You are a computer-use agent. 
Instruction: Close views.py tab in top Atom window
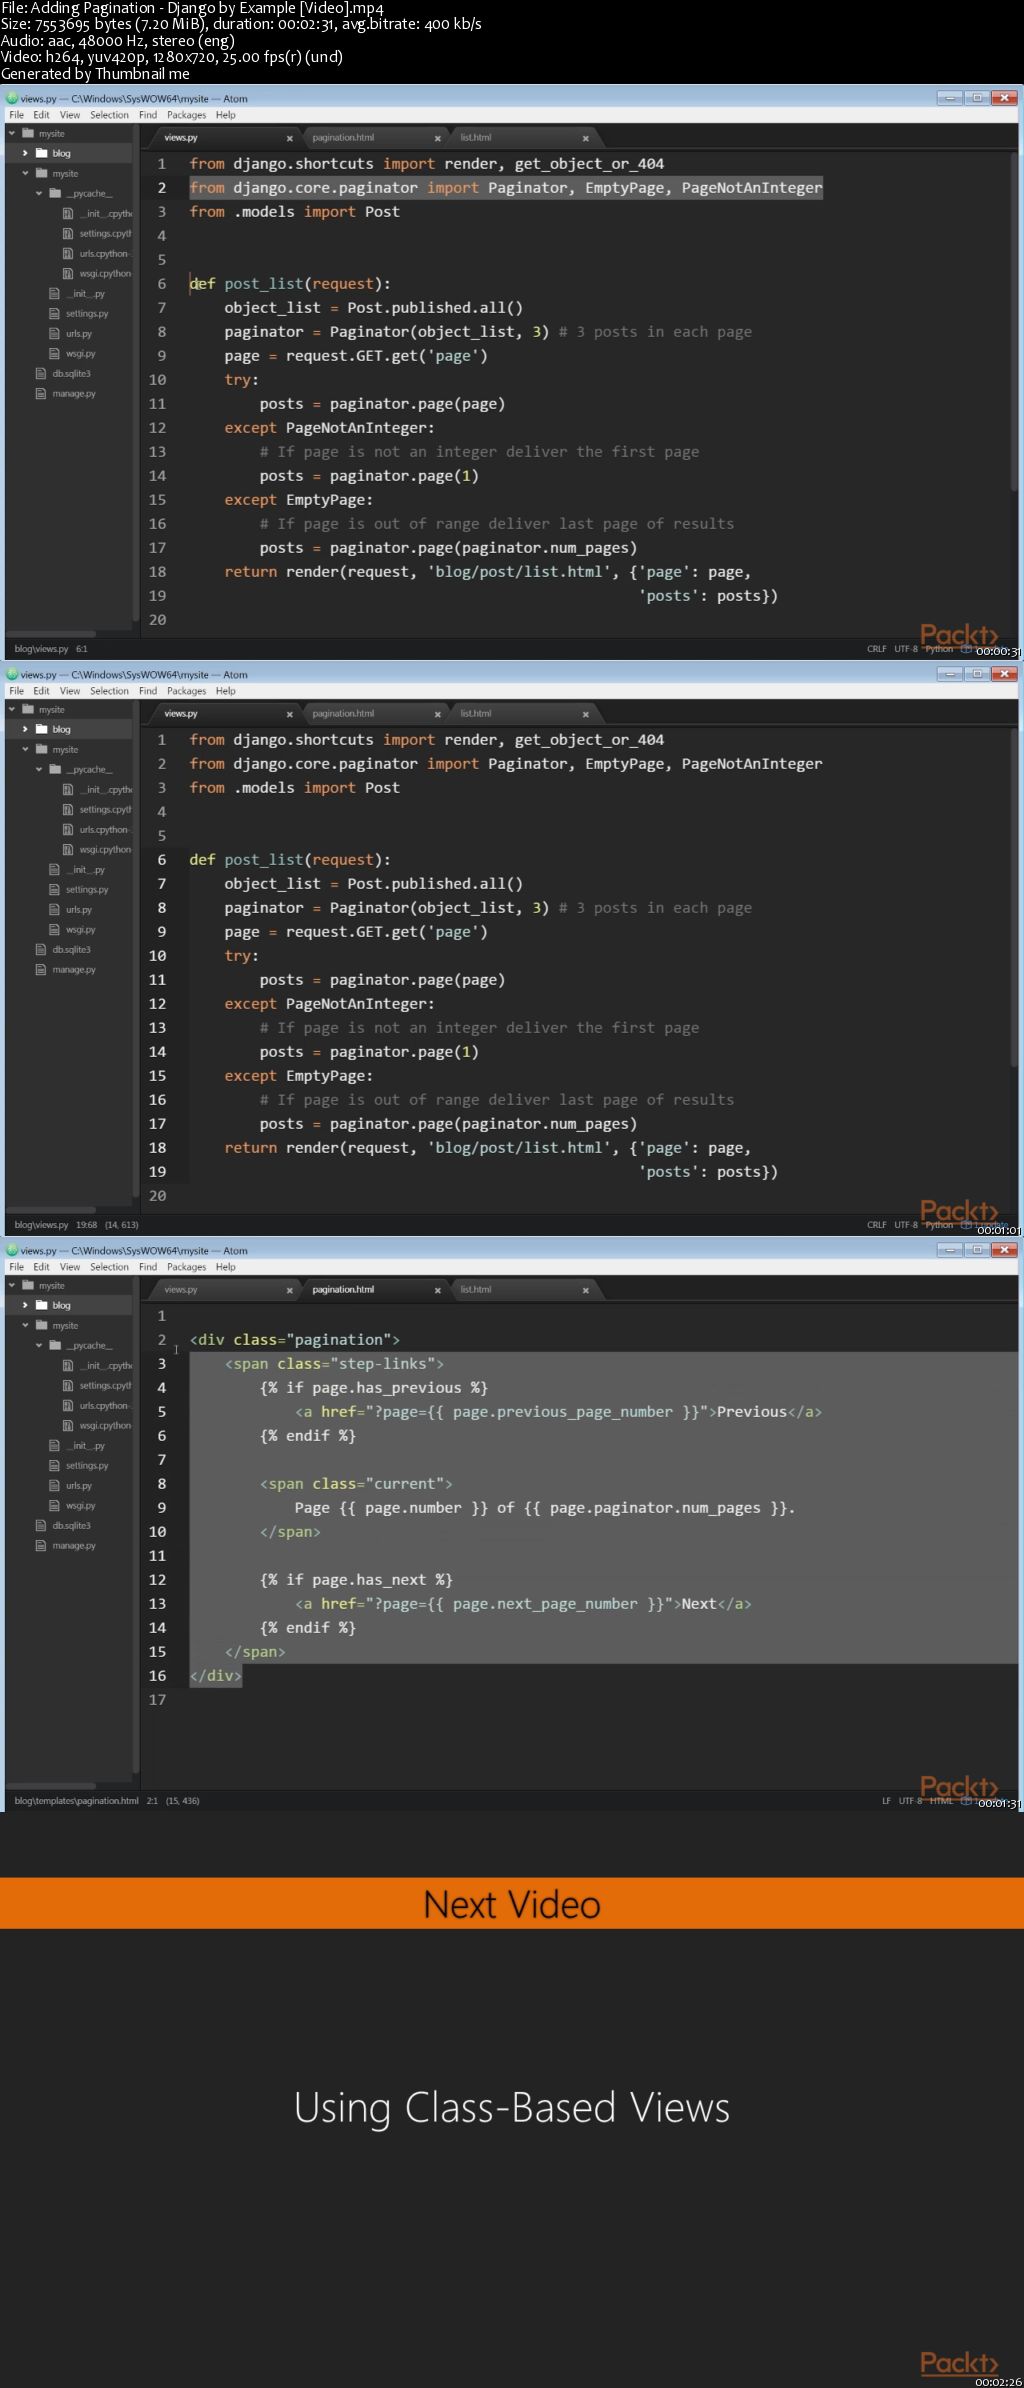[x=290, y=138]
